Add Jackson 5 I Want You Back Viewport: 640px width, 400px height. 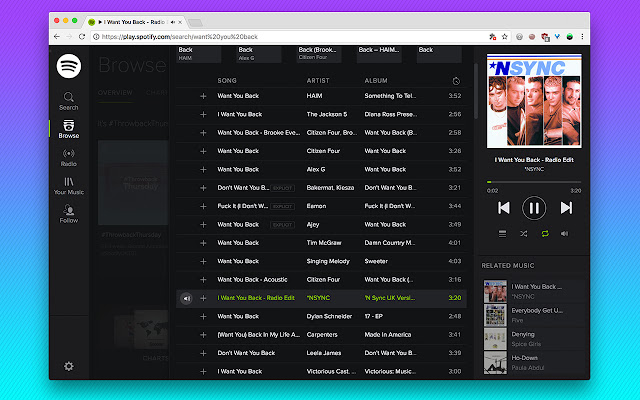(203, 114)
